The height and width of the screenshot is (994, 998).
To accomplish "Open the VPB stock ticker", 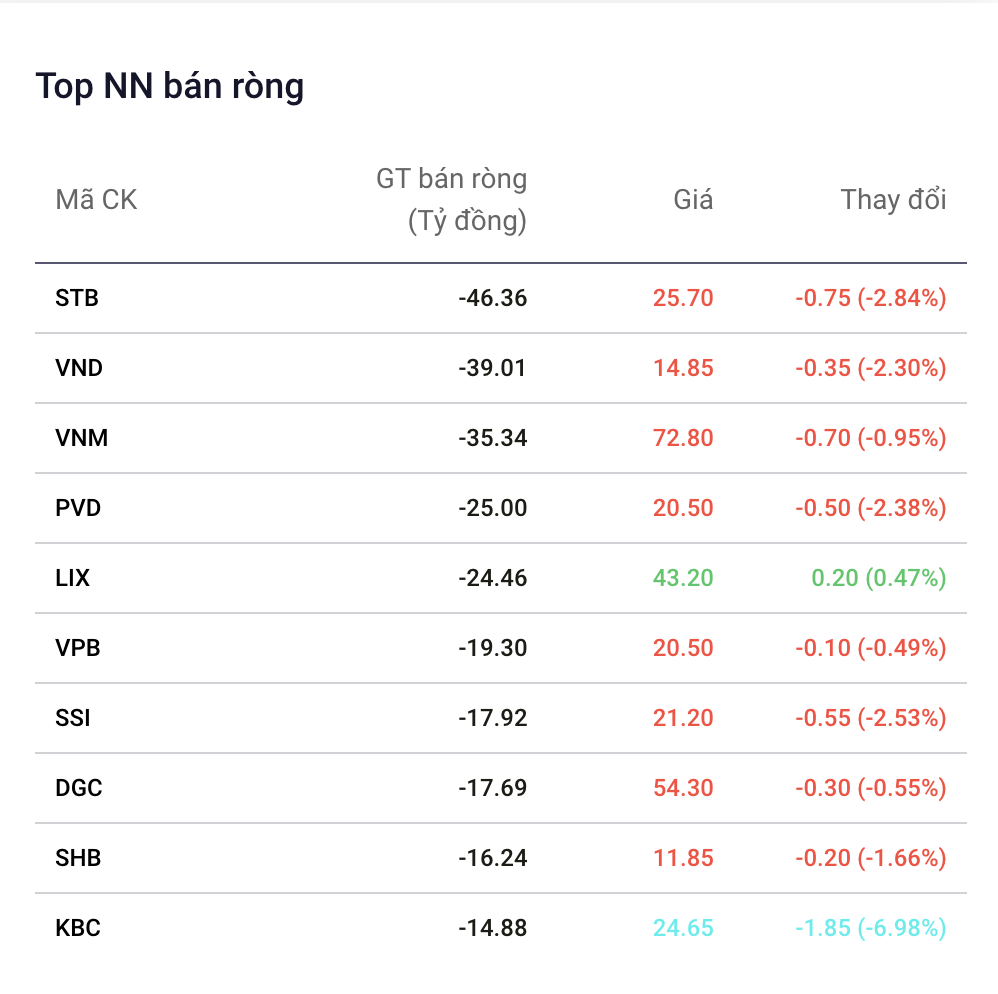I will coord(78,648).
